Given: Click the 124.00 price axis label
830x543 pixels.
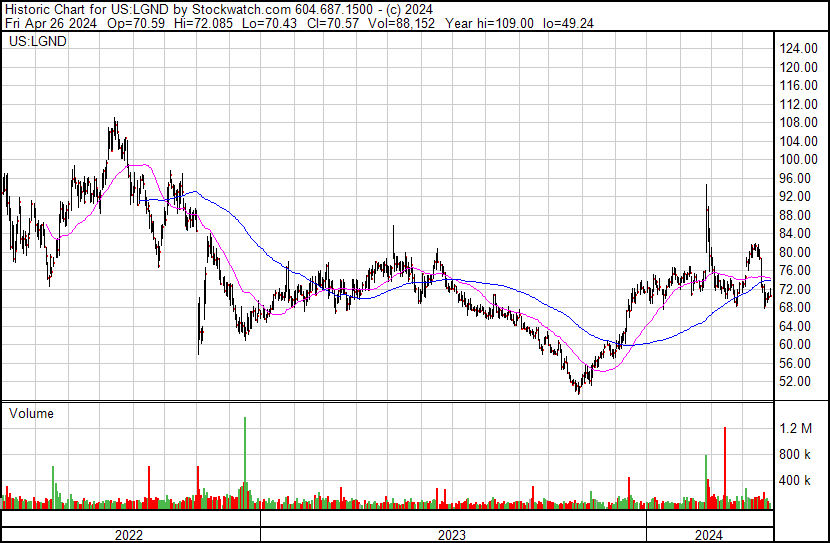Looking at the screenshot, I should pyautogui.click(x=801, y=49).
